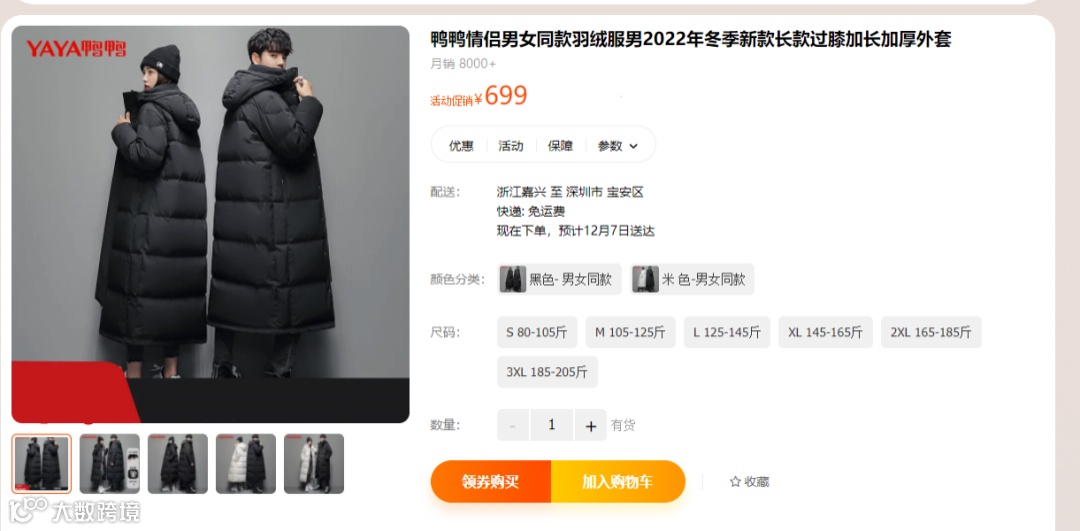The width and height of the screenshot is (1080, 531).
Task: Click the quantity input field
Action: click(552, 426)
